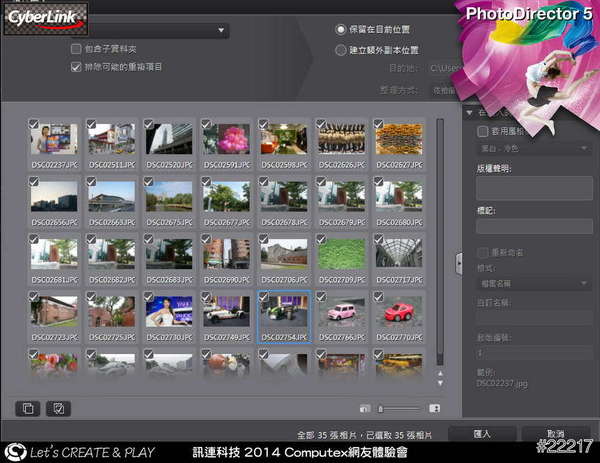This screenshot has height=463, width=600.
Task: Enable the 包含子資料夾 checkbox
Action: [x=76, y=49]
